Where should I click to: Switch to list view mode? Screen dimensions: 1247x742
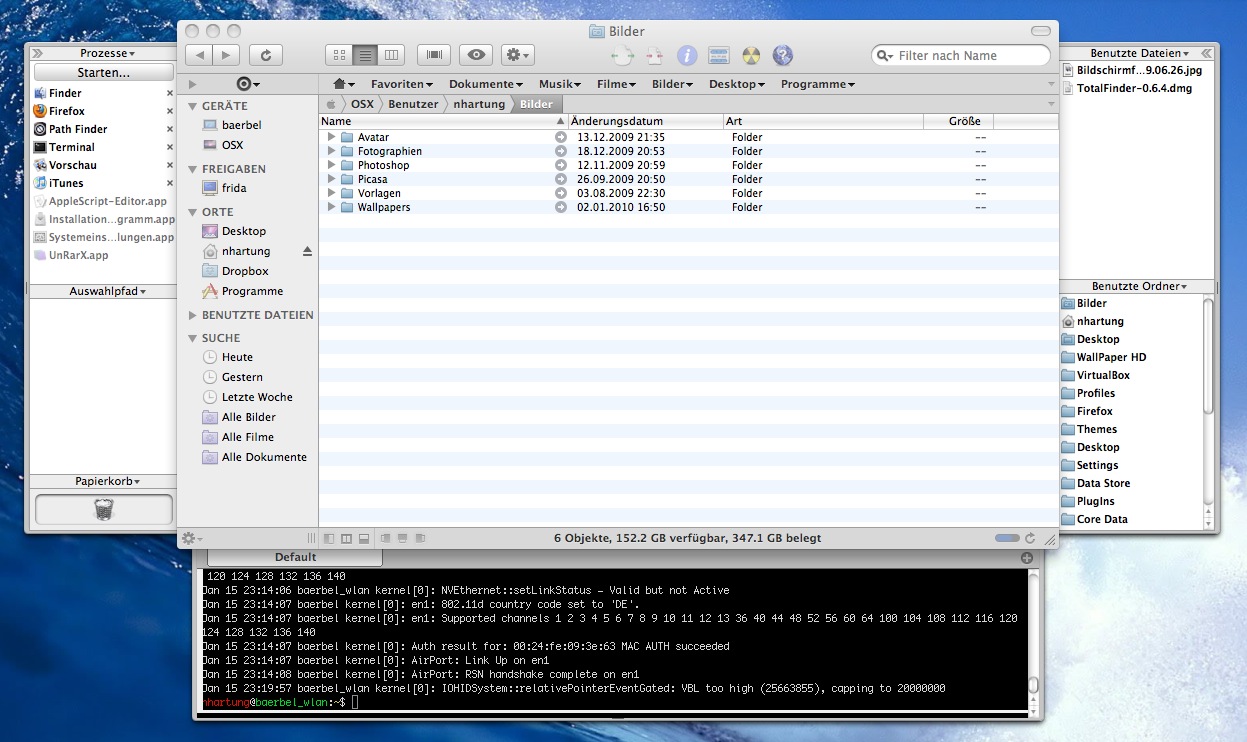[365, 55]
